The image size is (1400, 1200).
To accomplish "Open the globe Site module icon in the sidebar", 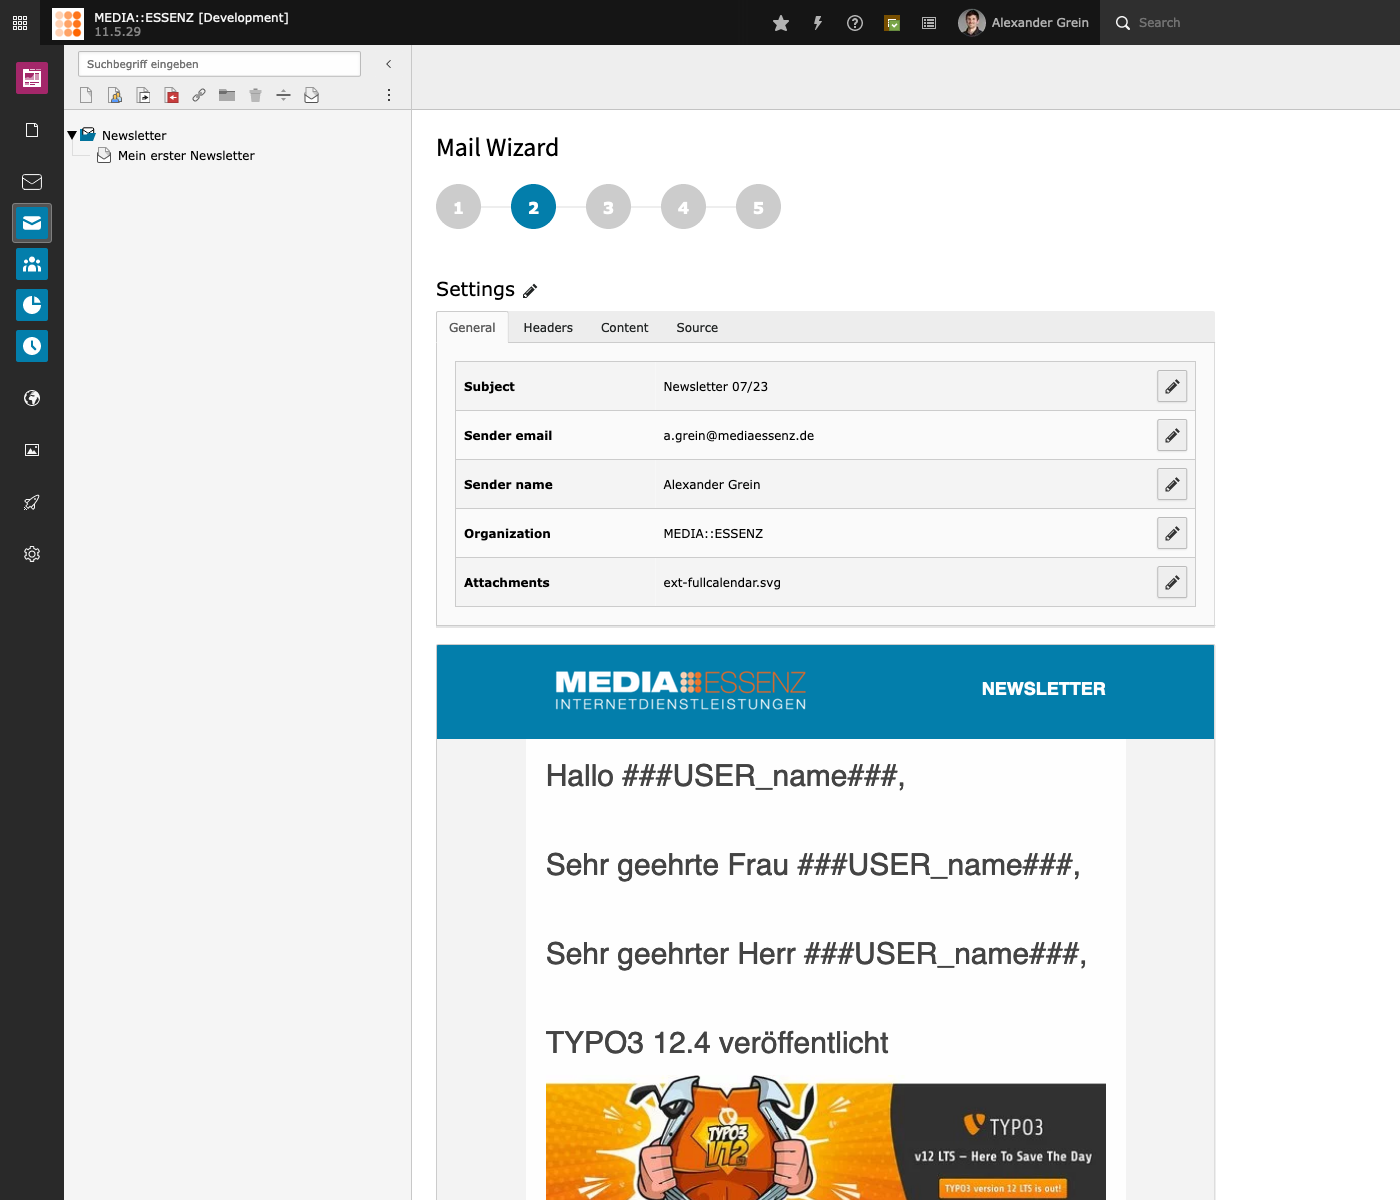I will (x=32, y=398).
